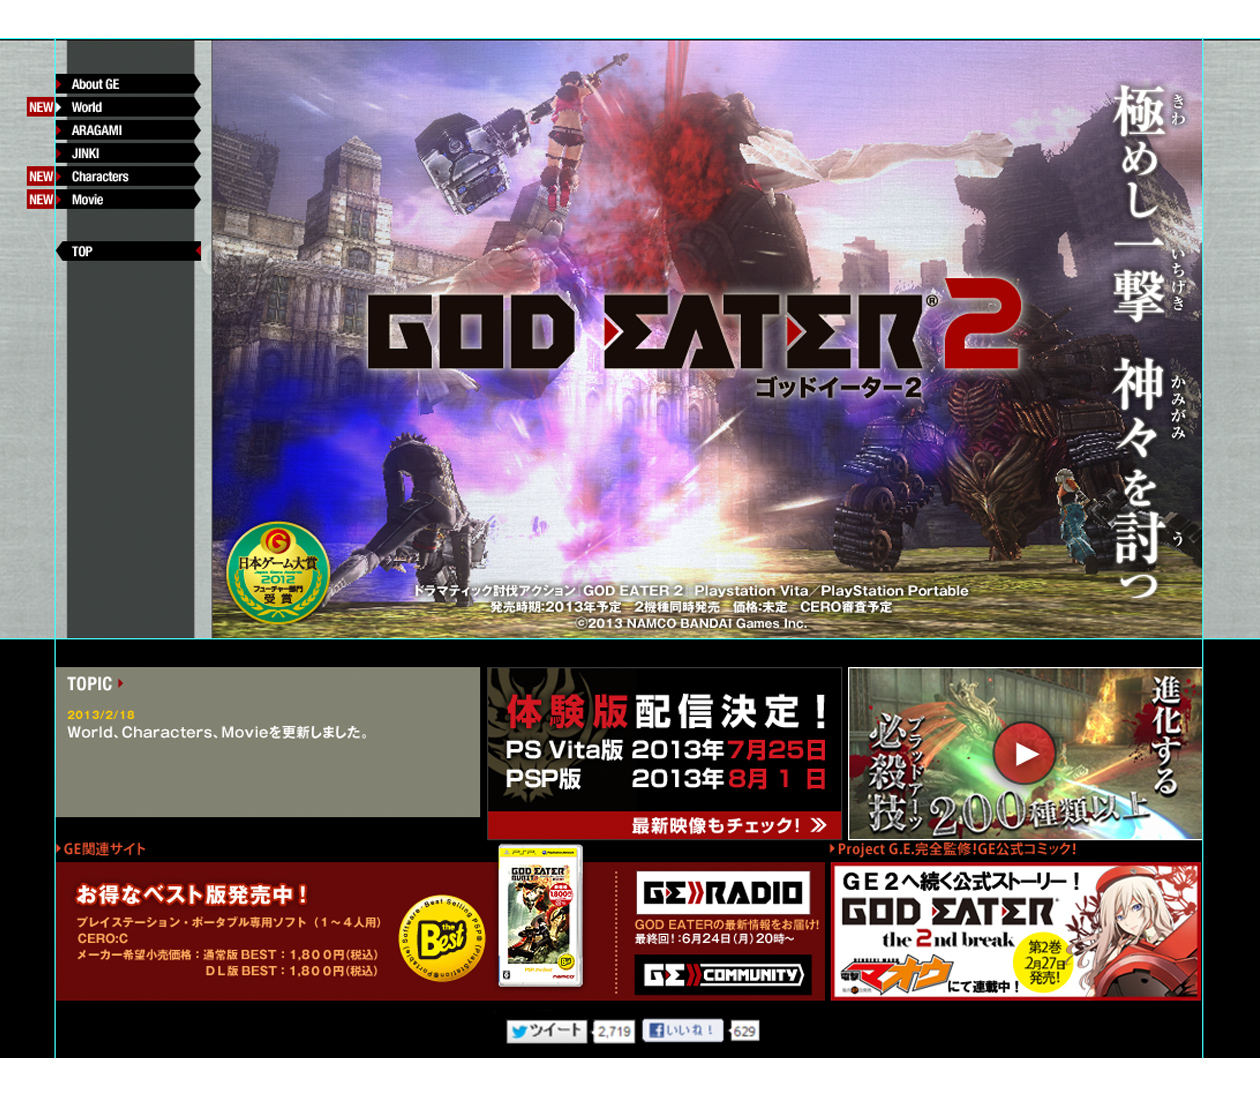Click the PSP game package cover

click(x=540, y=916)
